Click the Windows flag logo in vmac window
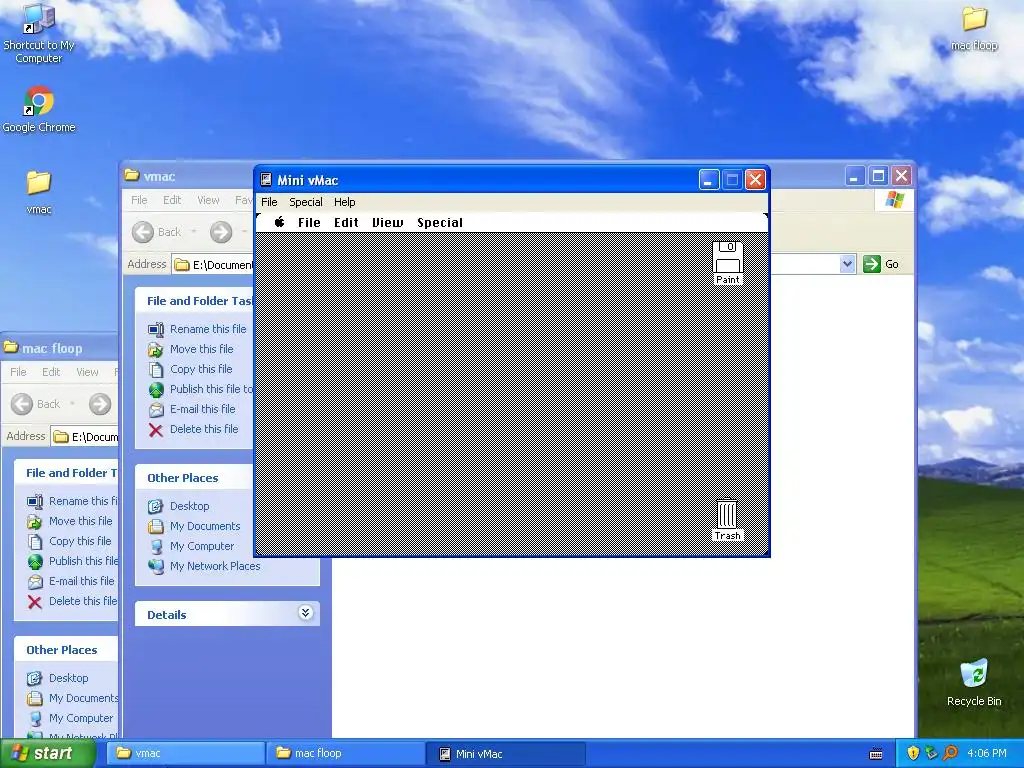1024x768 pixels. 895,200
